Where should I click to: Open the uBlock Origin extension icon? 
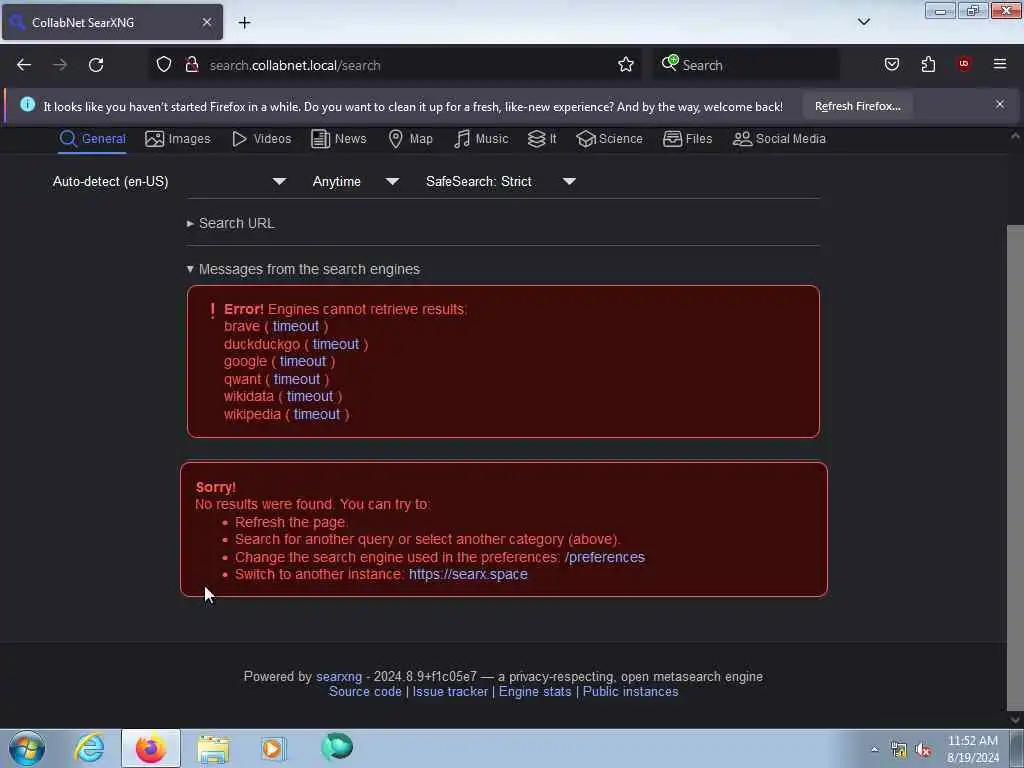(964, 64)
